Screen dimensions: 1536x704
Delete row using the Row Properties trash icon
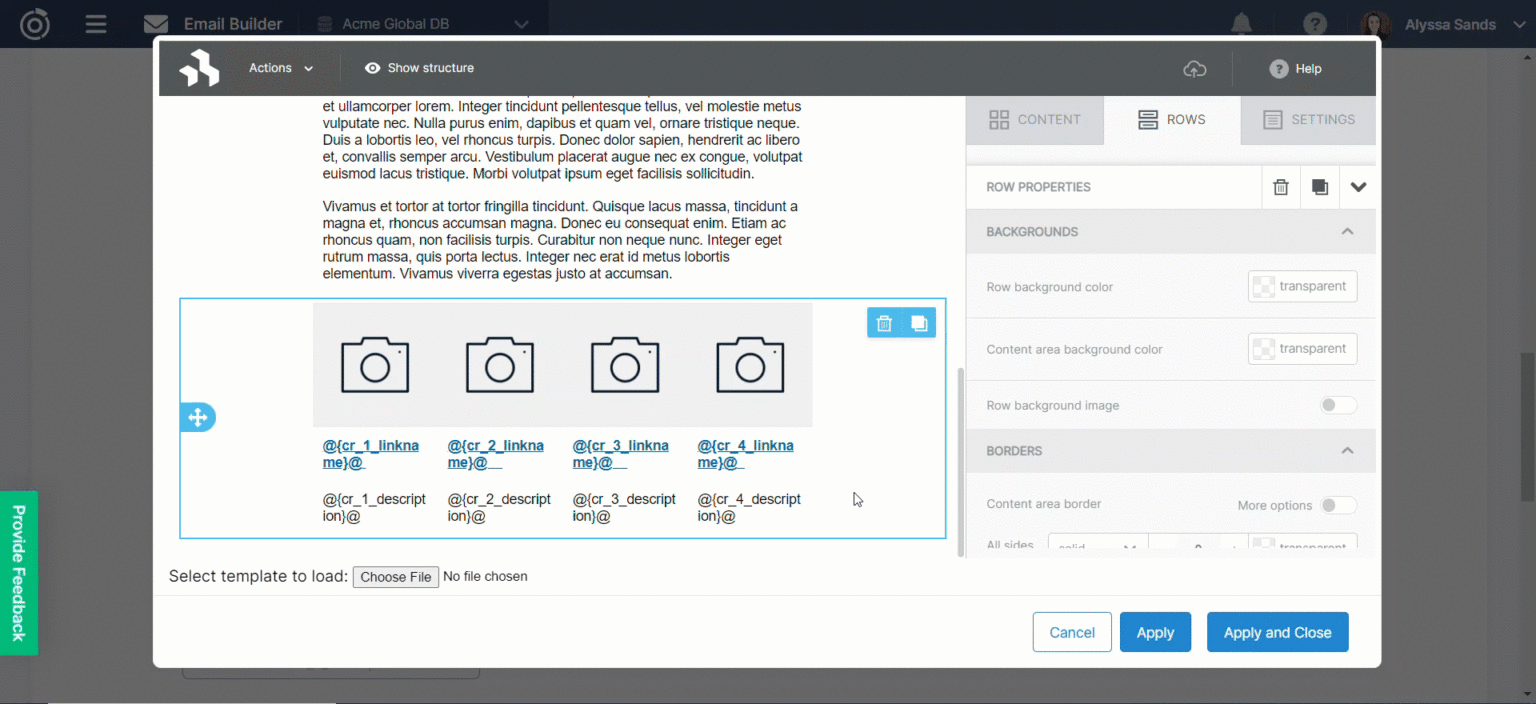tap(1280, 187)
